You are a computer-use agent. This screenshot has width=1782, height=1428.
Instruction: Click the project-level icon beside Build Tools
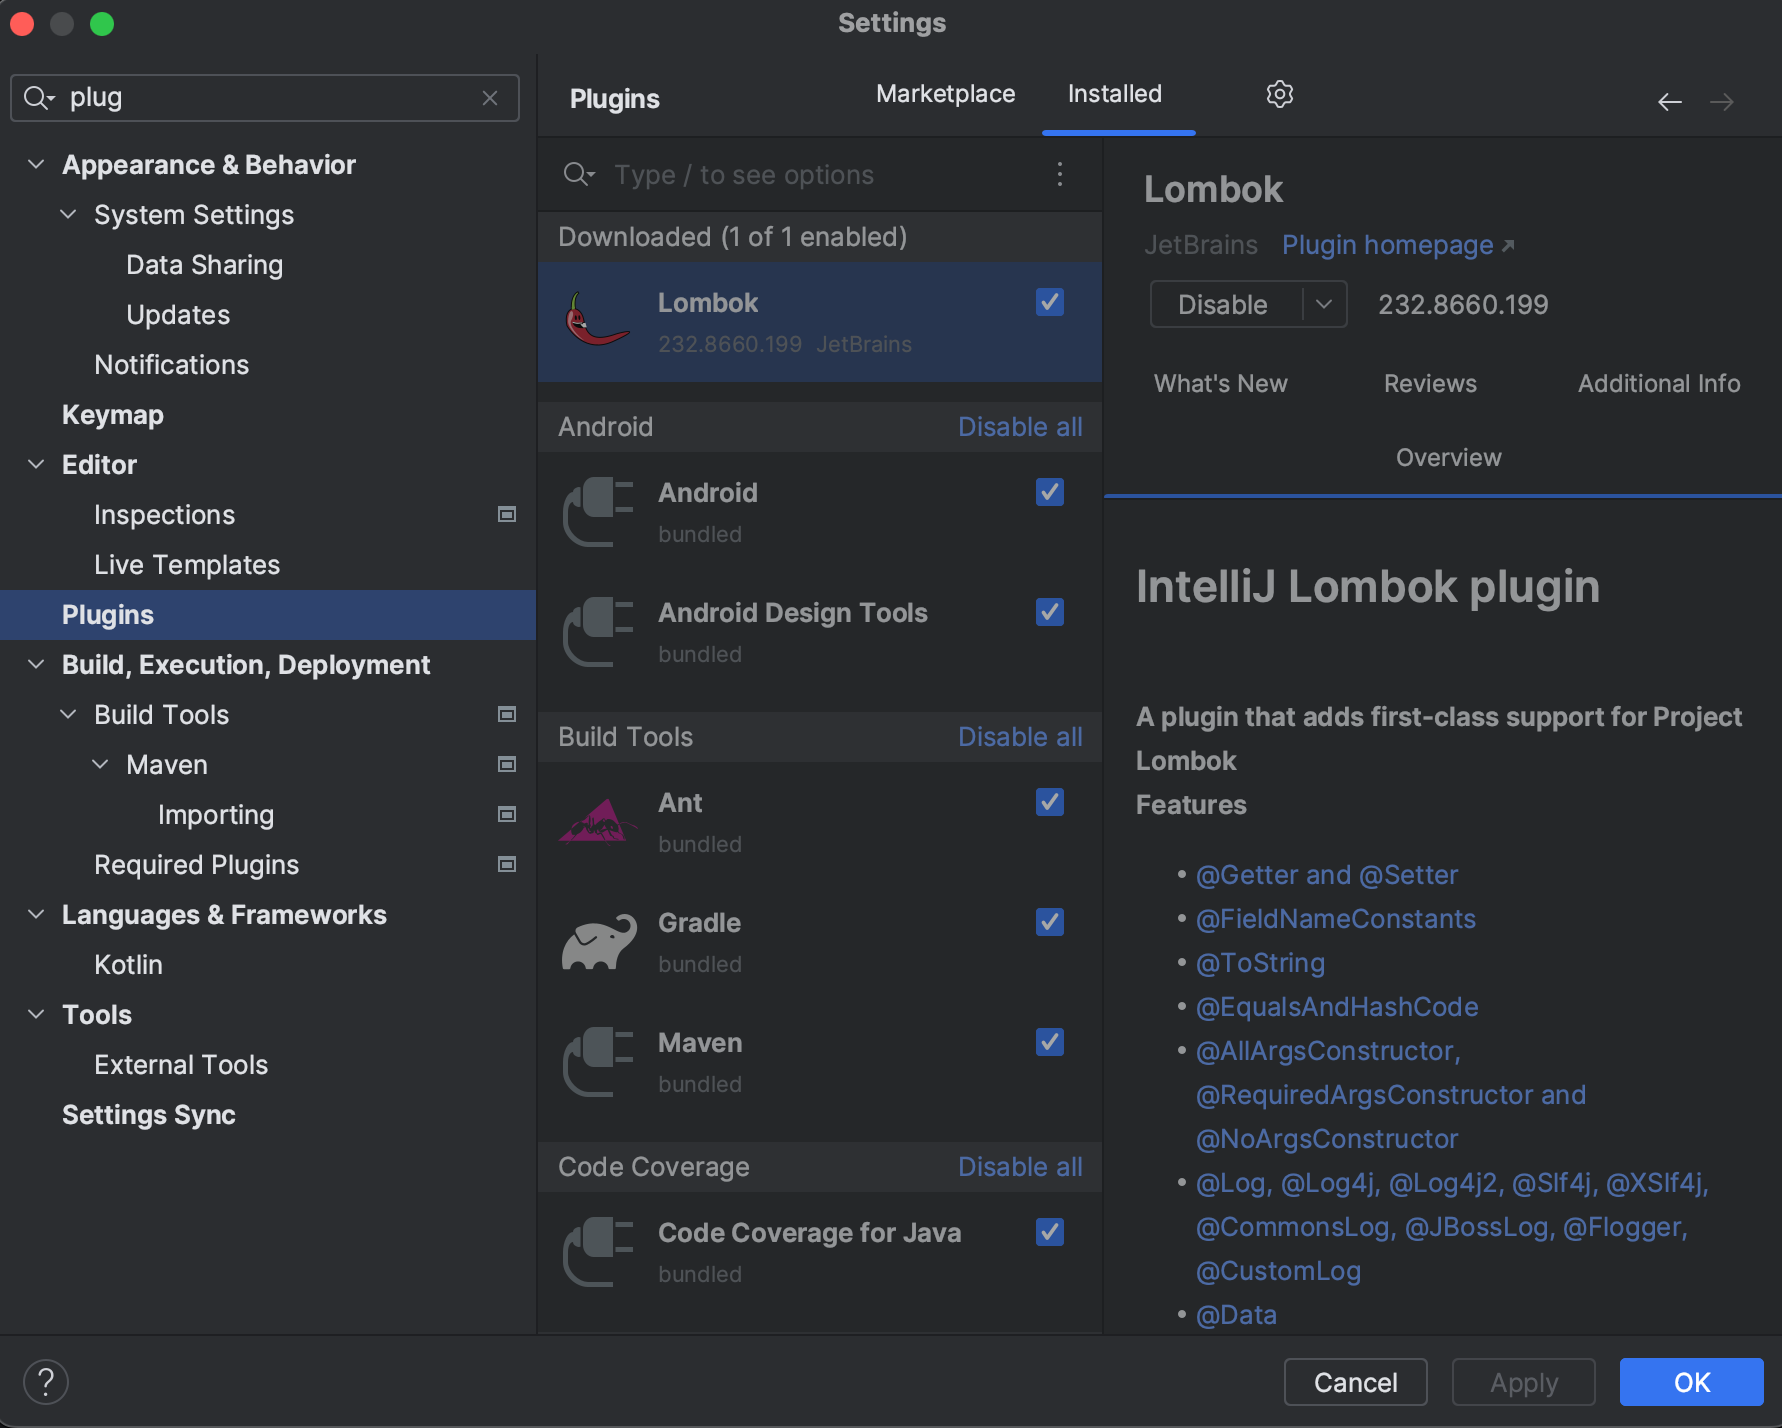click(x=507, y=714)
